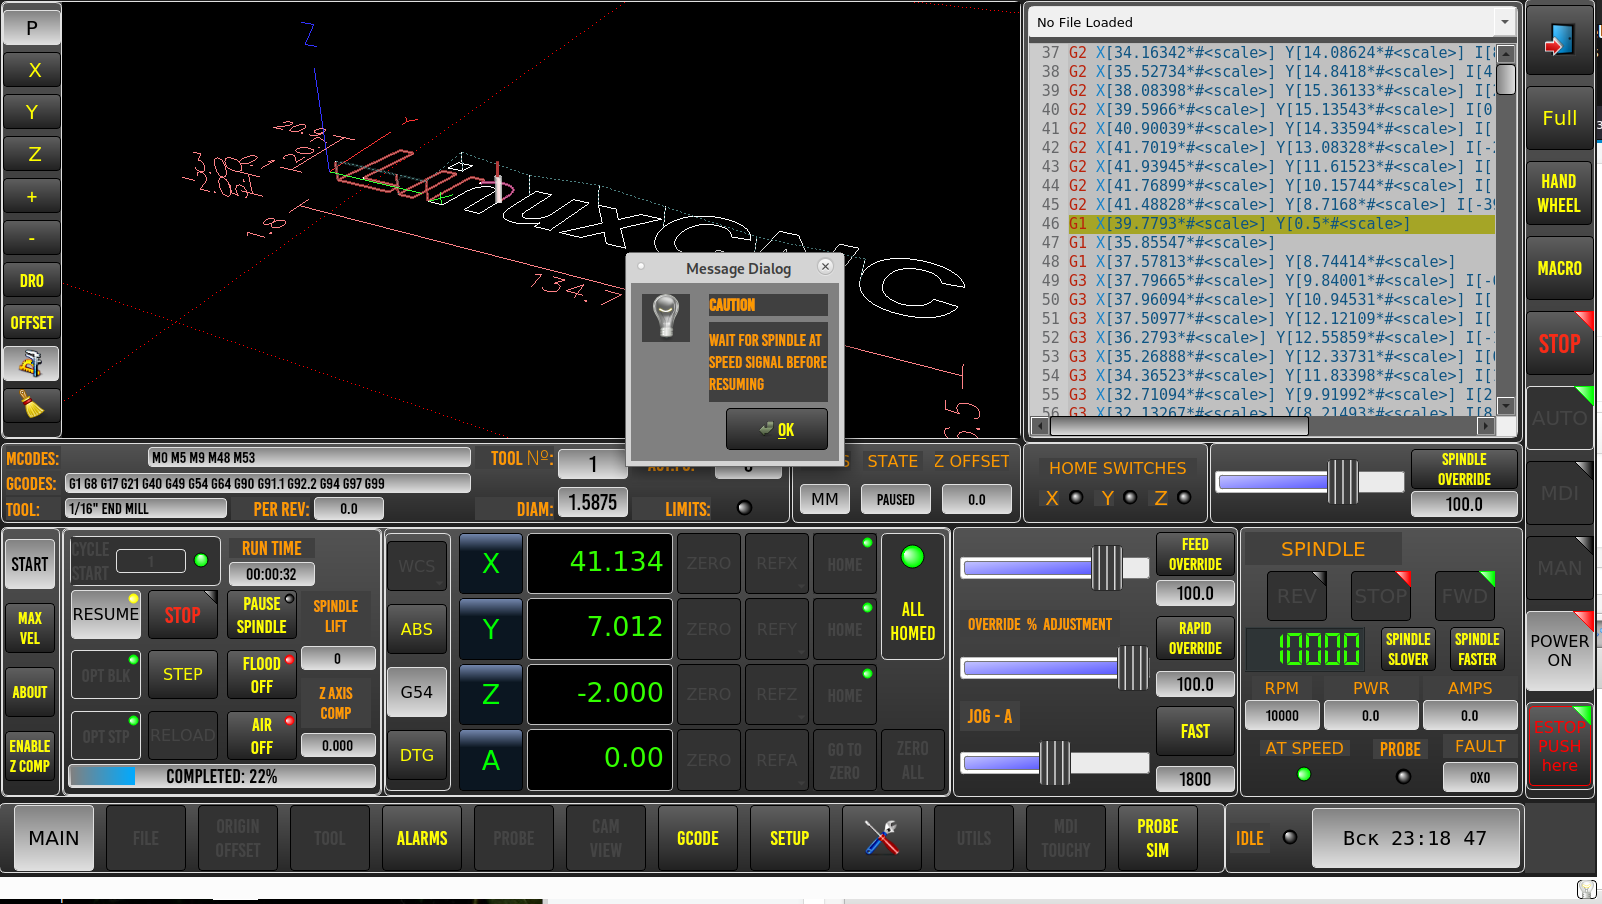Viewport: 1602px width, 904px height.
Task: Switch to X axis view
Action: coord(32,70)
